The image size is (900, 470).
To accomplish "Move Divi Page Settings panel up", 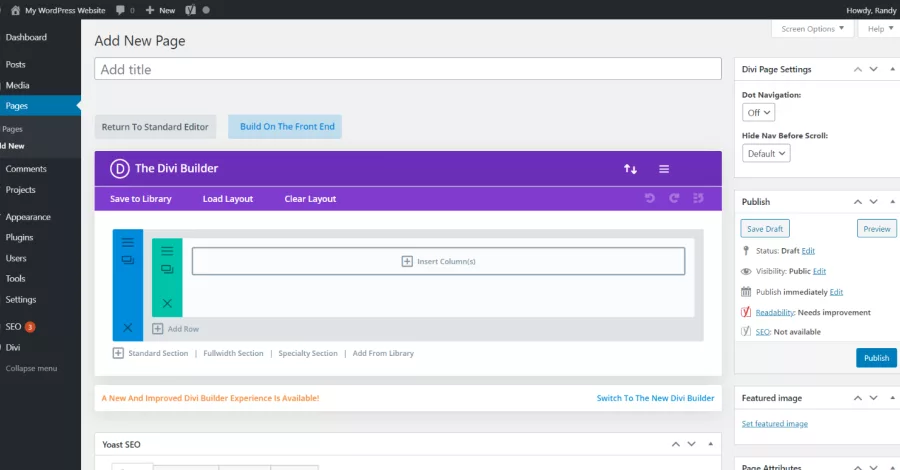I will (858, 69).
